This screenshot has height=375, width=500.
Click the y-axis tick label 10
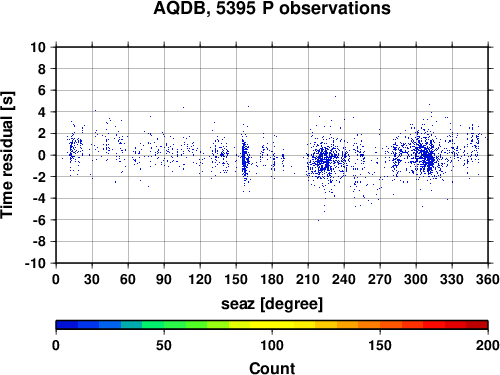pos(38,47)
